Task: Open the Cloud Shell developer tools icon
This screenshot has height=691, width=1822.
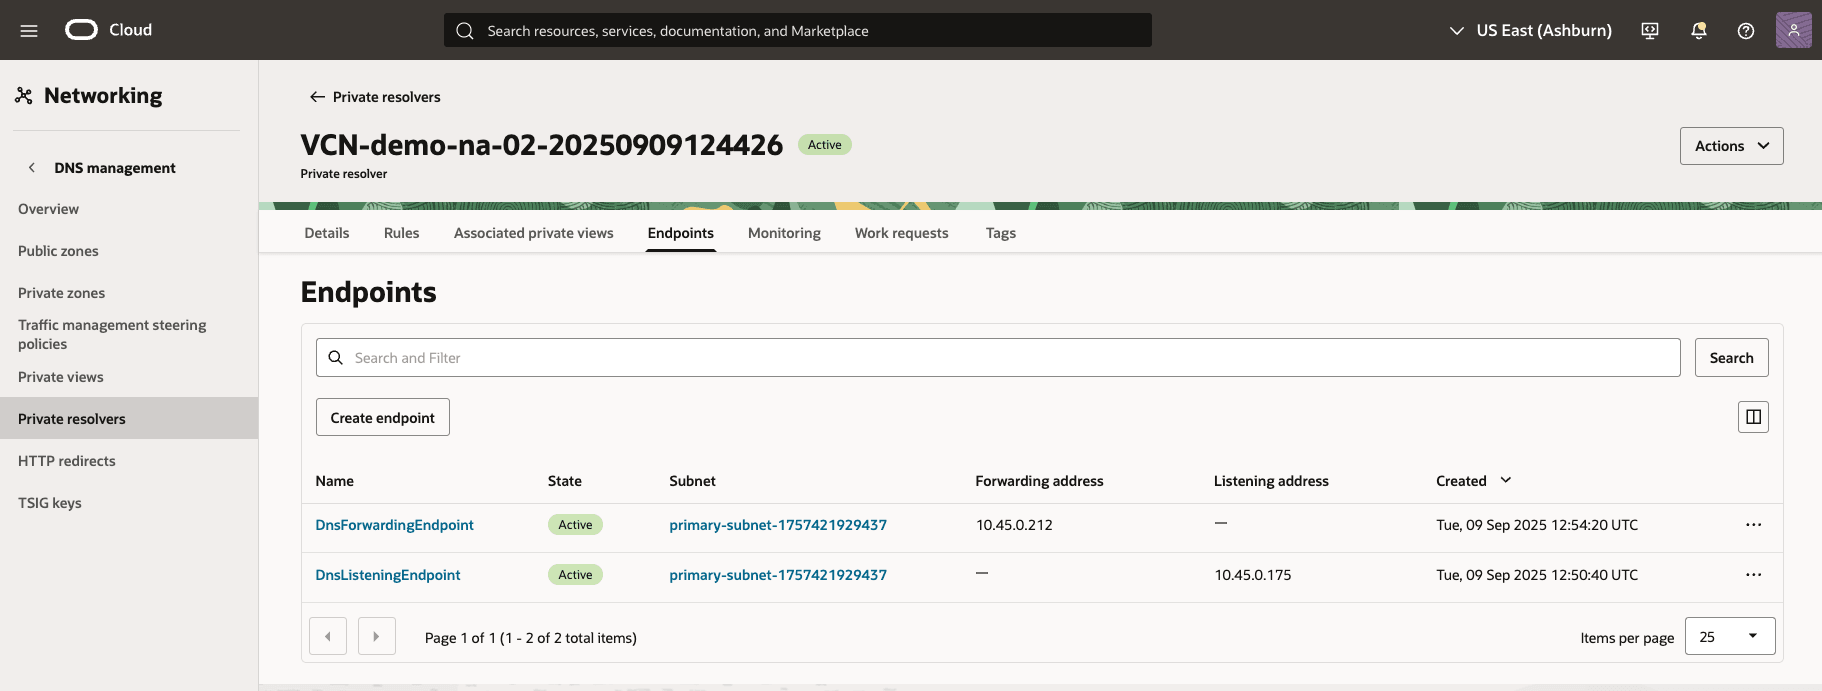Action: pos(1650,30)
